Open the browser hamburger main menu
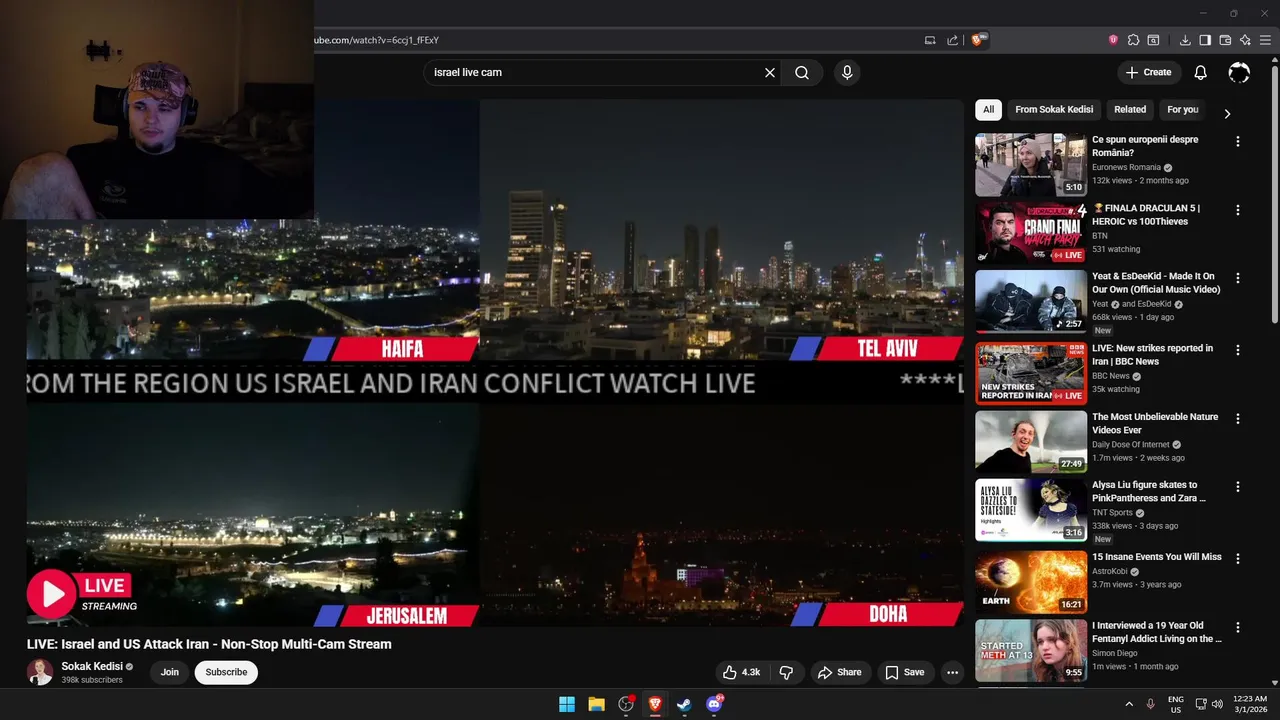 (1267, 40)
